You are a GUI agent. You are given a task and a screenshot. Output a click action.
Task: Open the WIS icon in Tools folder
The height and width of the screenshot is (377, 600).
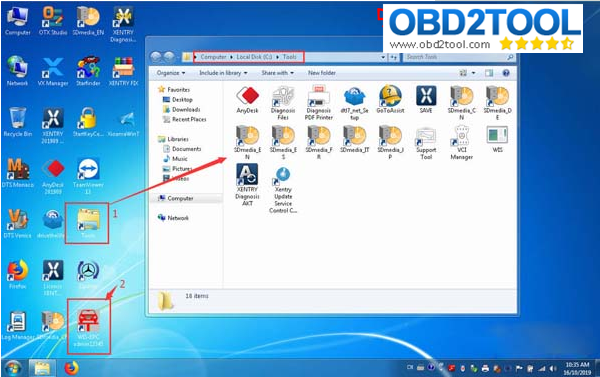[497, 139]
